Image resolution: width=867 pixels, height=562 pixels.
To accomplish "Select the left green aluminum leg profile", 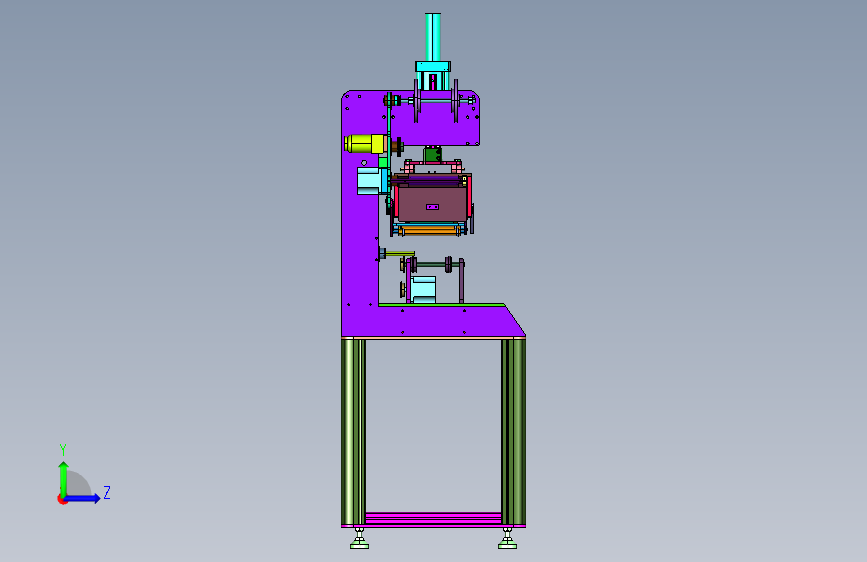I will pyautogui.click(x=353, y=431).
